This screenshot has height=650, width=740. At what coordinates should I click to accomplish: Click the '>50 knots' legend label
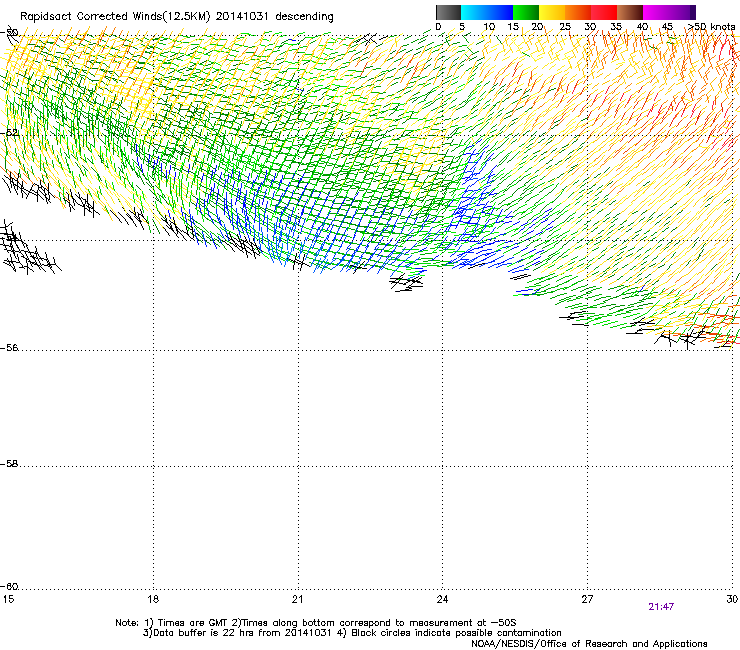click(711, 27)
